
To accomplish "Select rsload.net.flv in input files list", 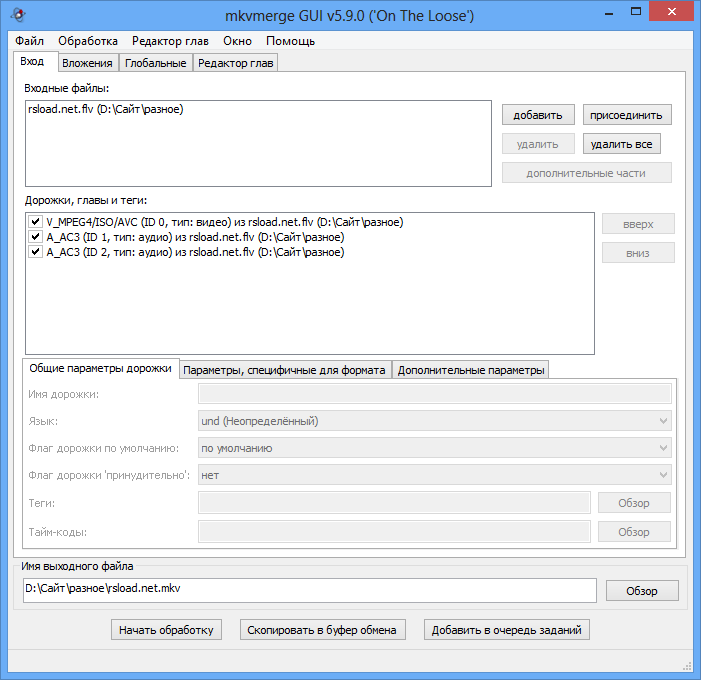I will coord(106,109).
